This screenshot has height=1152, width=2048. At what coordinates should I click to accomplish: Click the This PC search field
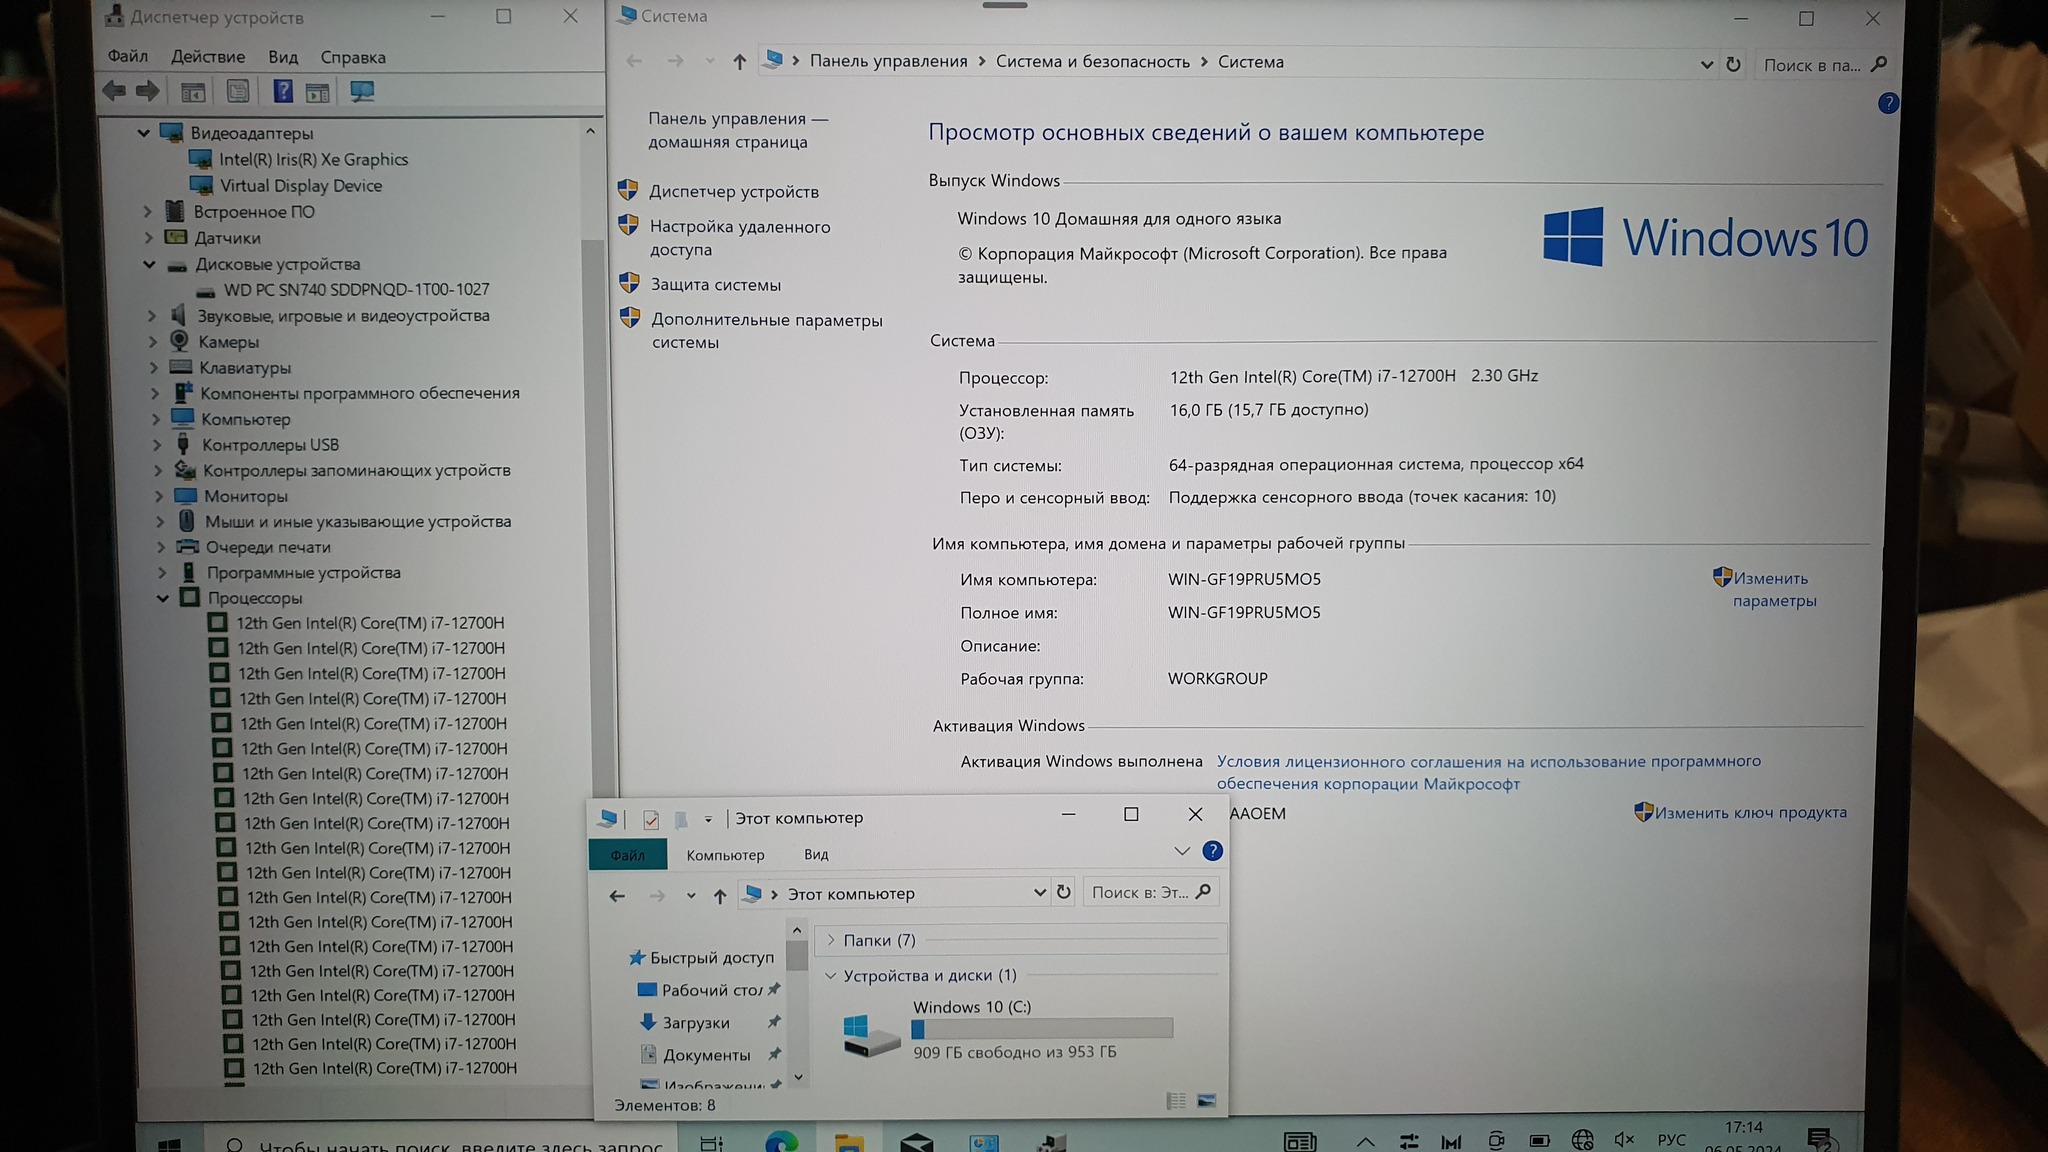pyautogui.click(x=1140, y=892)
